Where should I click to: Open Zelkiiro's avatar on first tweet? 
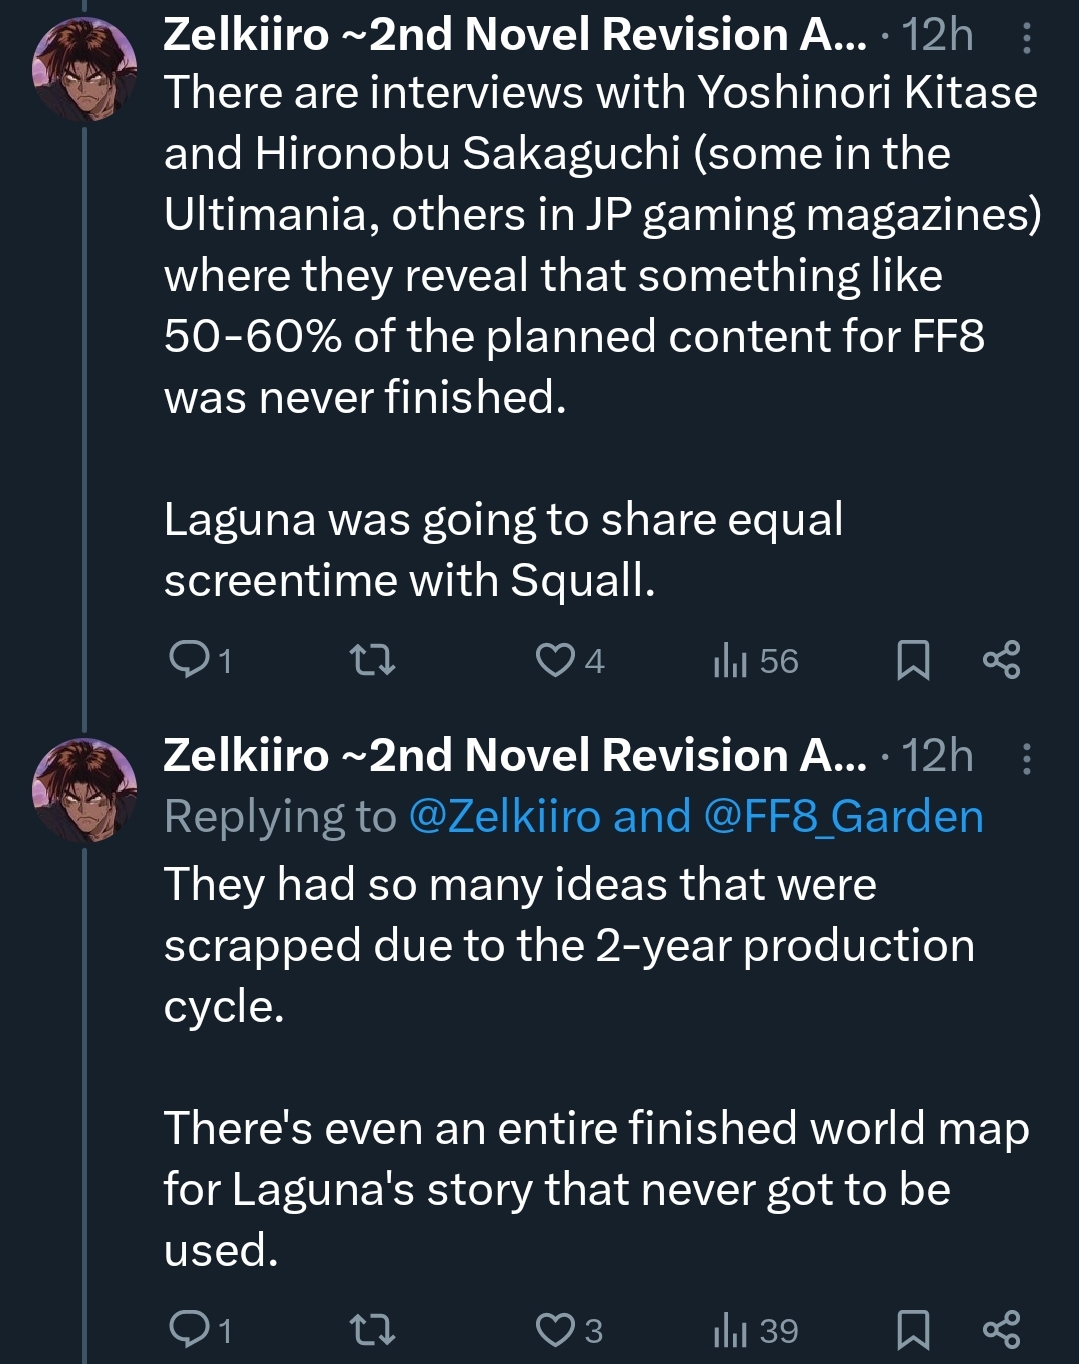pos(85,72)
